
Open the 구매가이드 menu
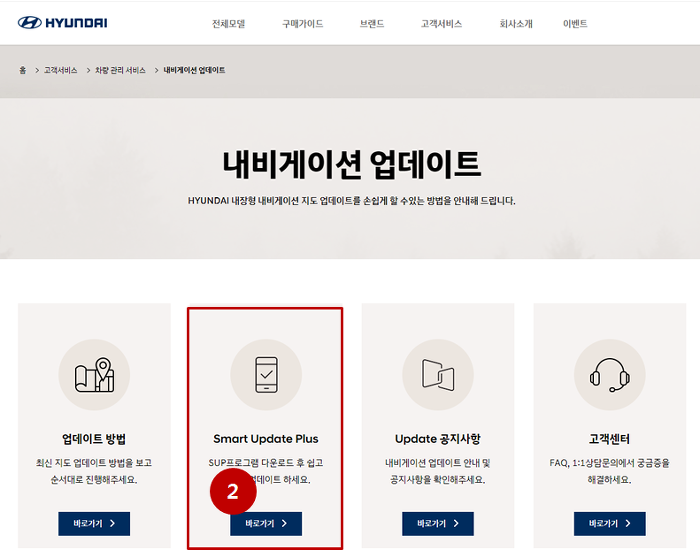point(303,24)
